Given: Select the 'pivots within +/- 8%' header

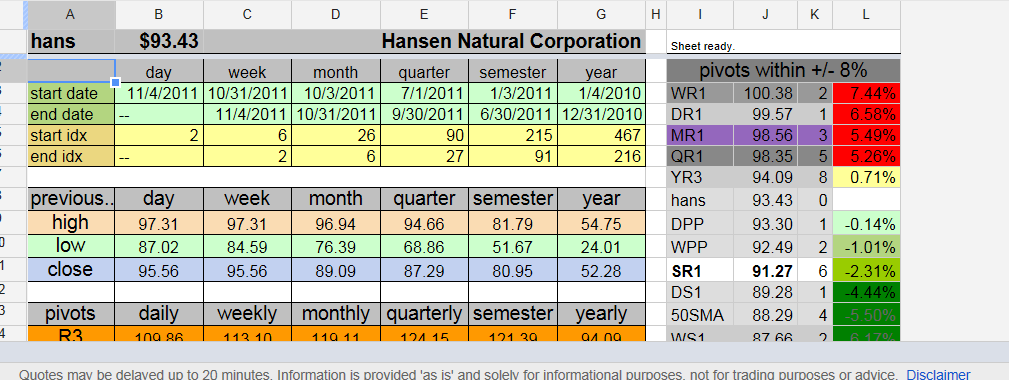Looking at the screenshot, I should [783, 70].
